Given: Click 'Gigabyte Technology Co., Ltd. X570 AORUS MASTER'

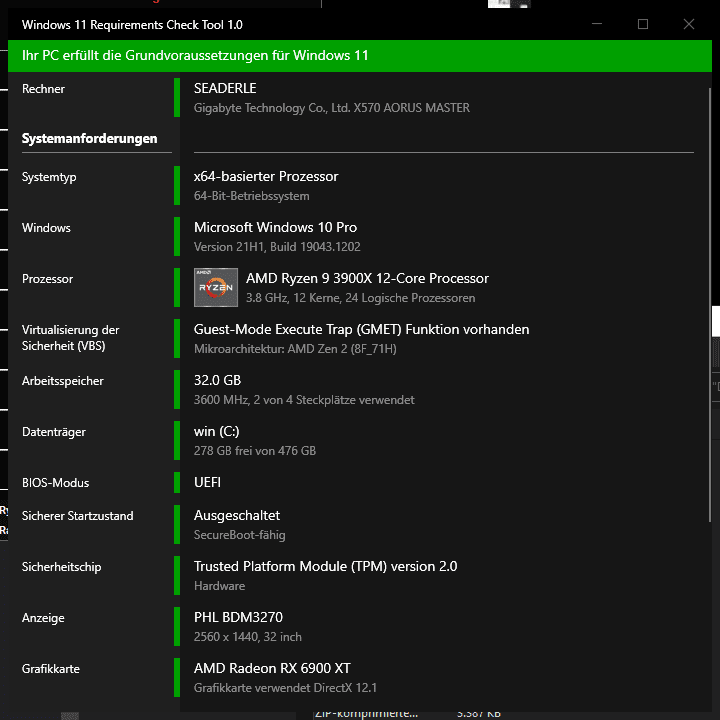Looking at the screenshot, I should [x=332, y=108].
